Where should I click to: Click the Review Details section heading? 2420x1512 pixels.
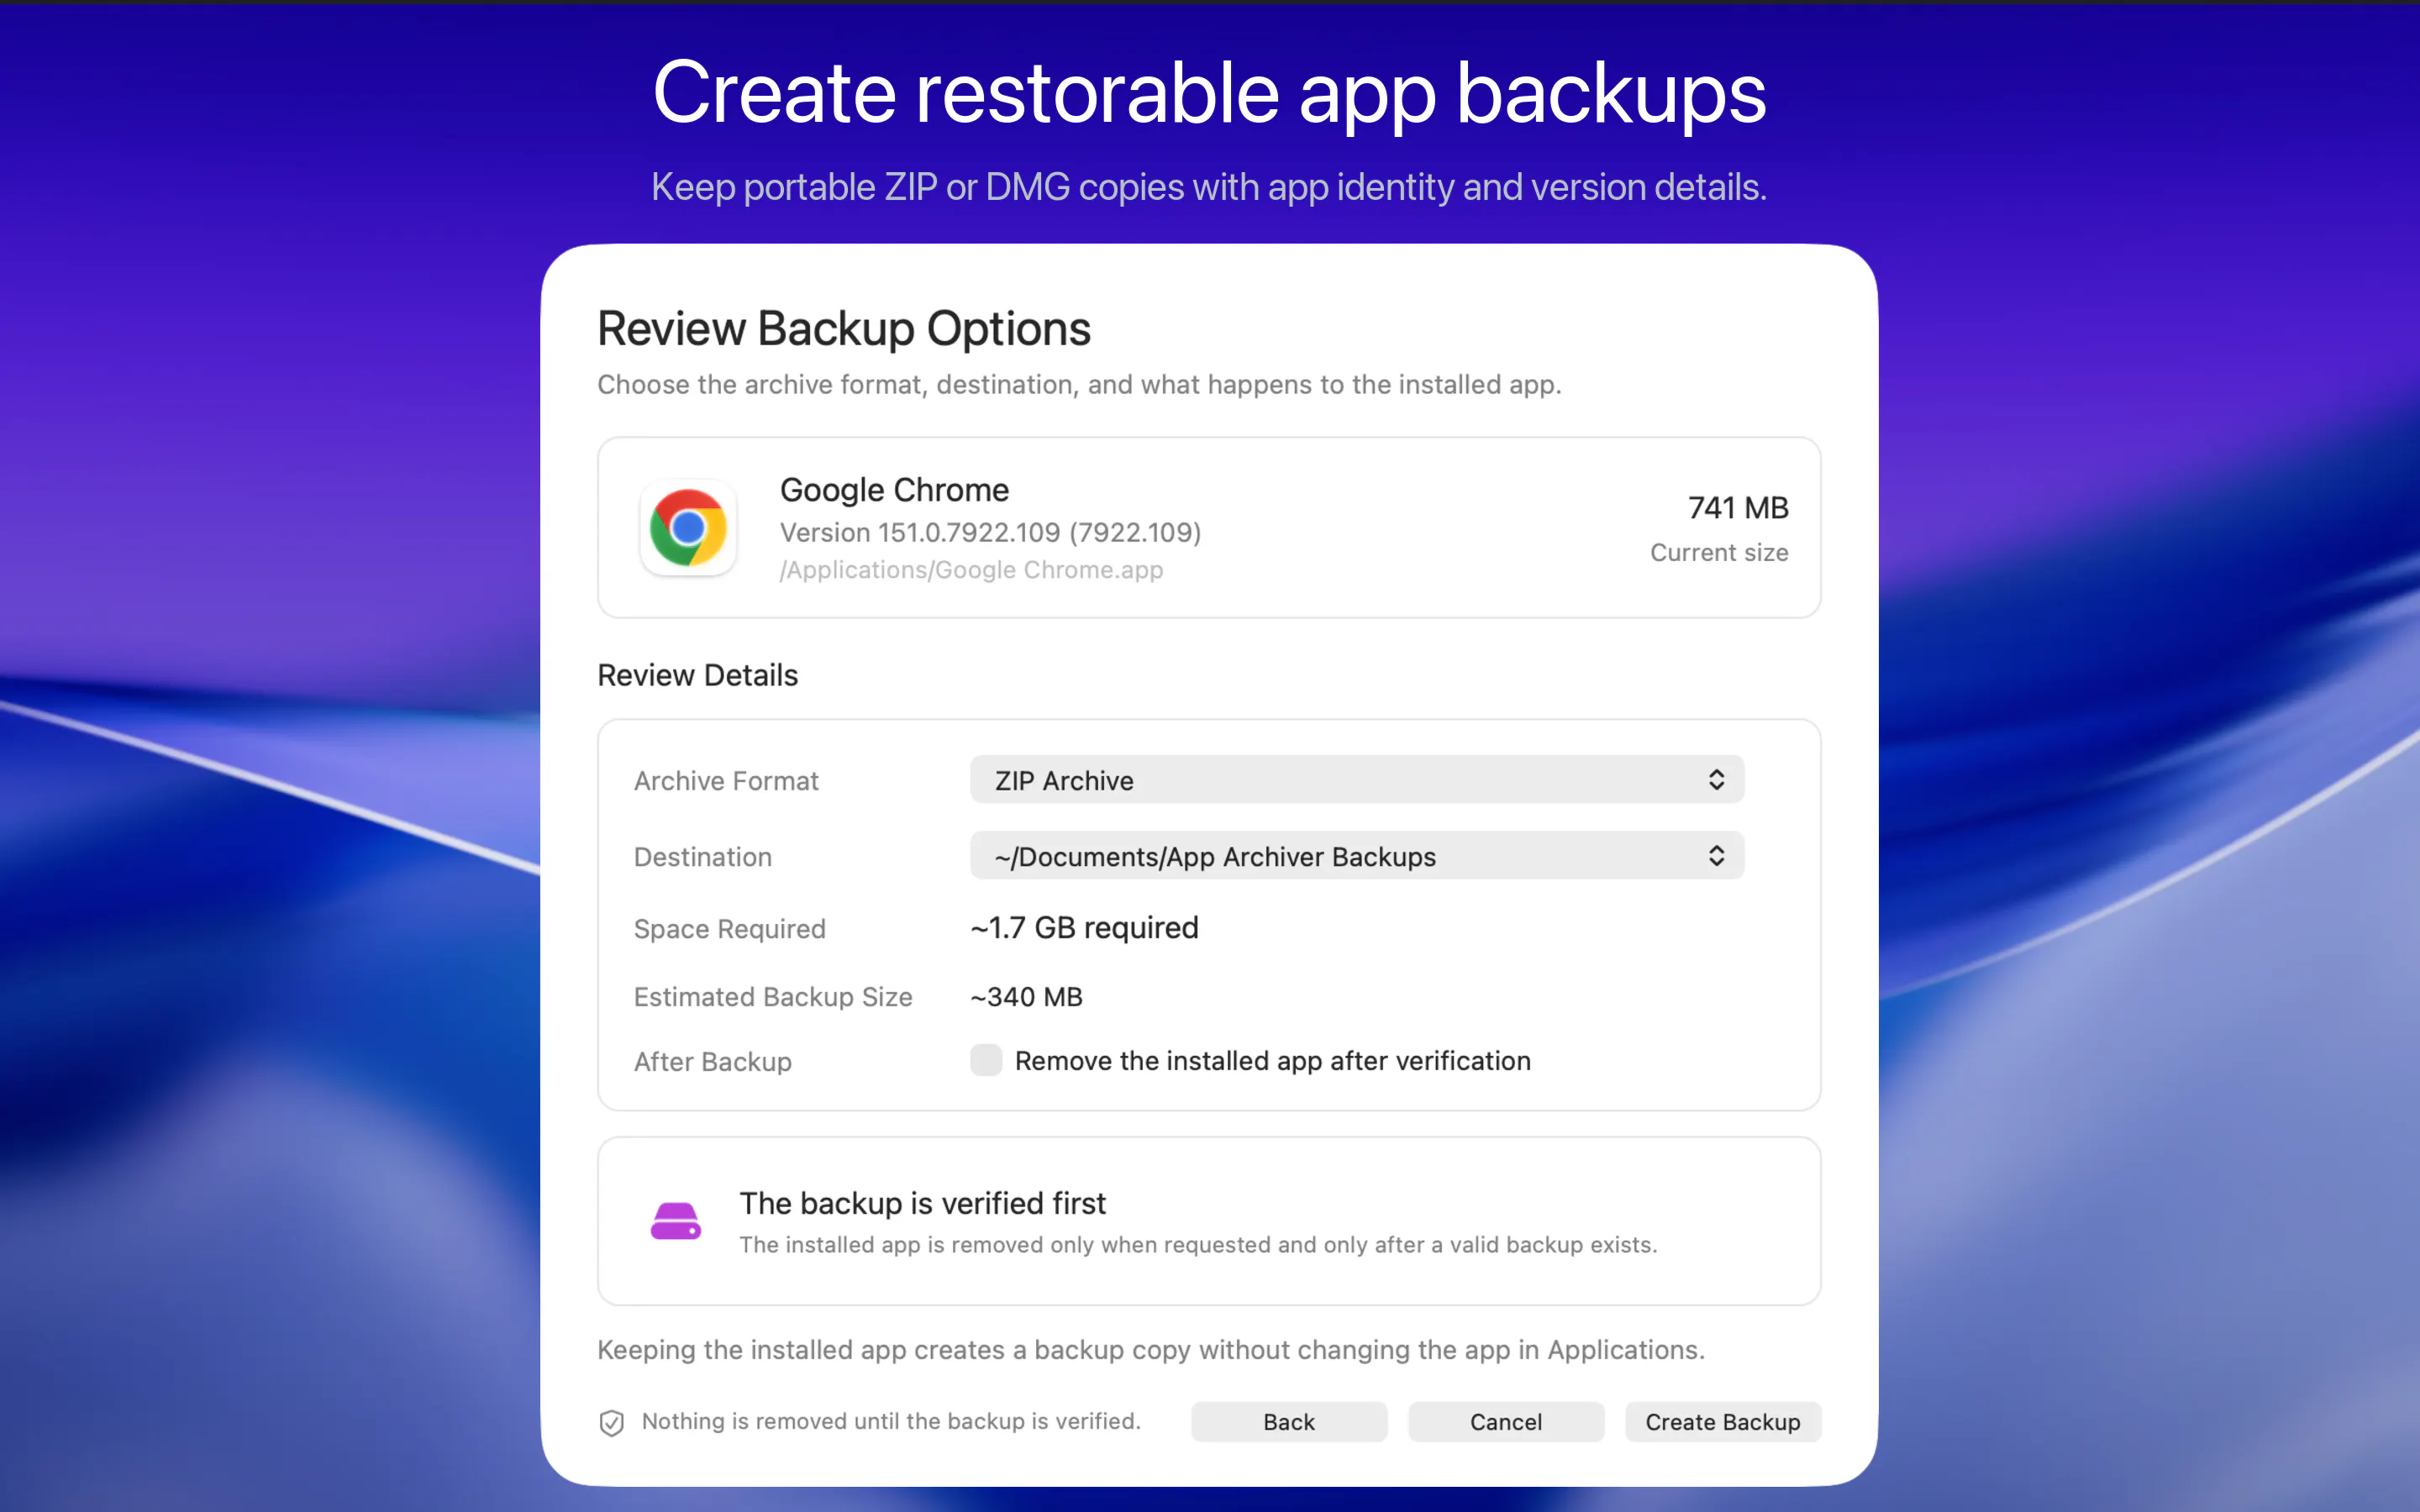698,675
